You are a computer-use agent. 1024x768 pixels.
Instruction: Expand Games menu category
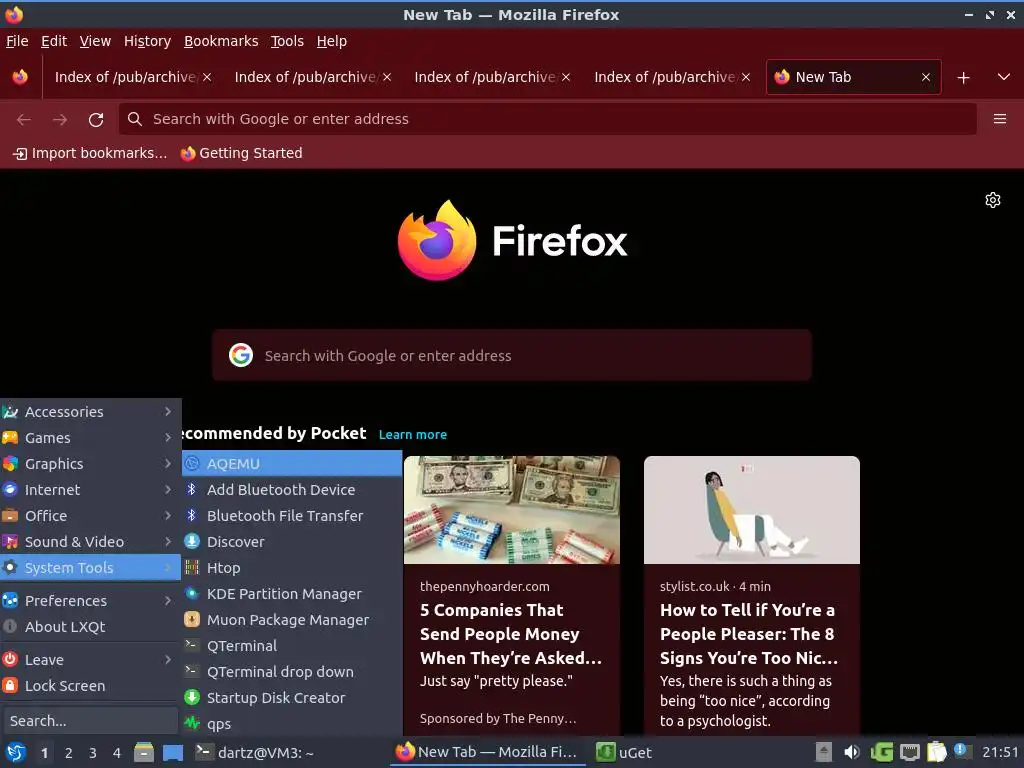tap(90, 438)
